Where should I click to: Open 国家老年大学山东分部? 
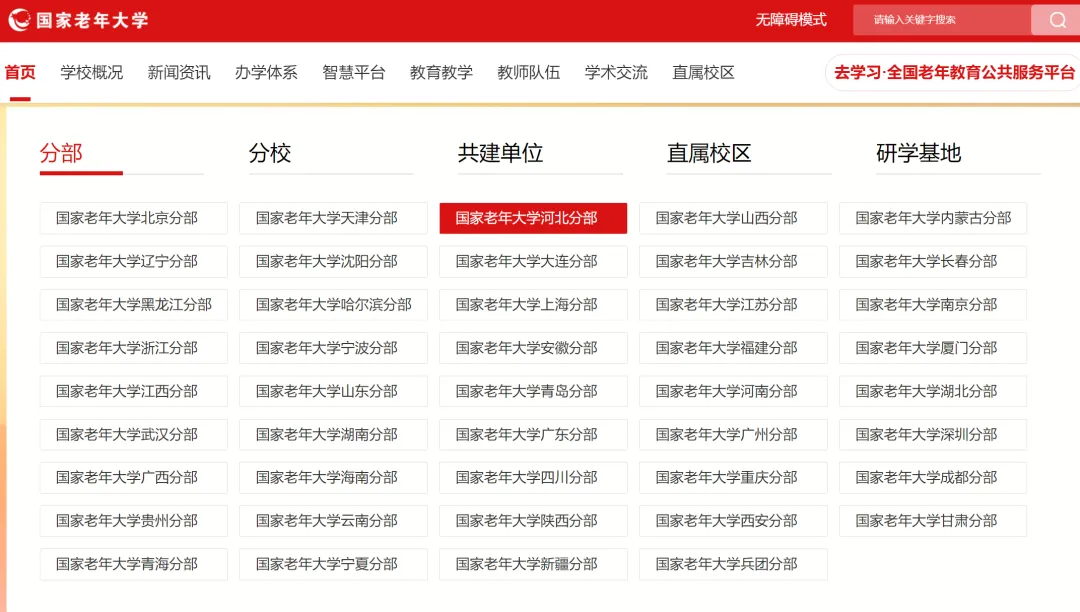(x=333, y=392)
